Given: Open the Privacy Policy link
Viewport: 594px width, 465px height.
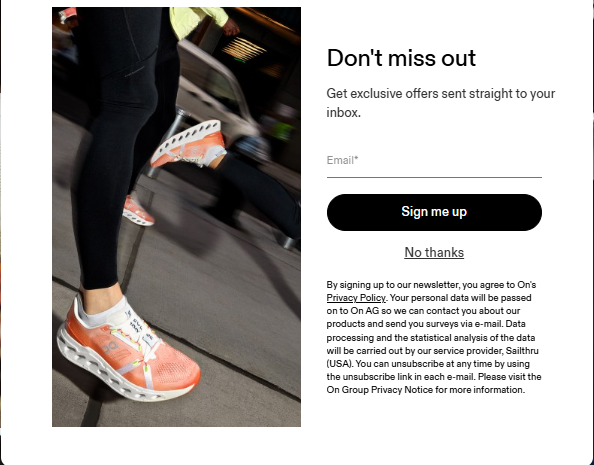Looking at the screenshot, I should click(x=356, y=298).
